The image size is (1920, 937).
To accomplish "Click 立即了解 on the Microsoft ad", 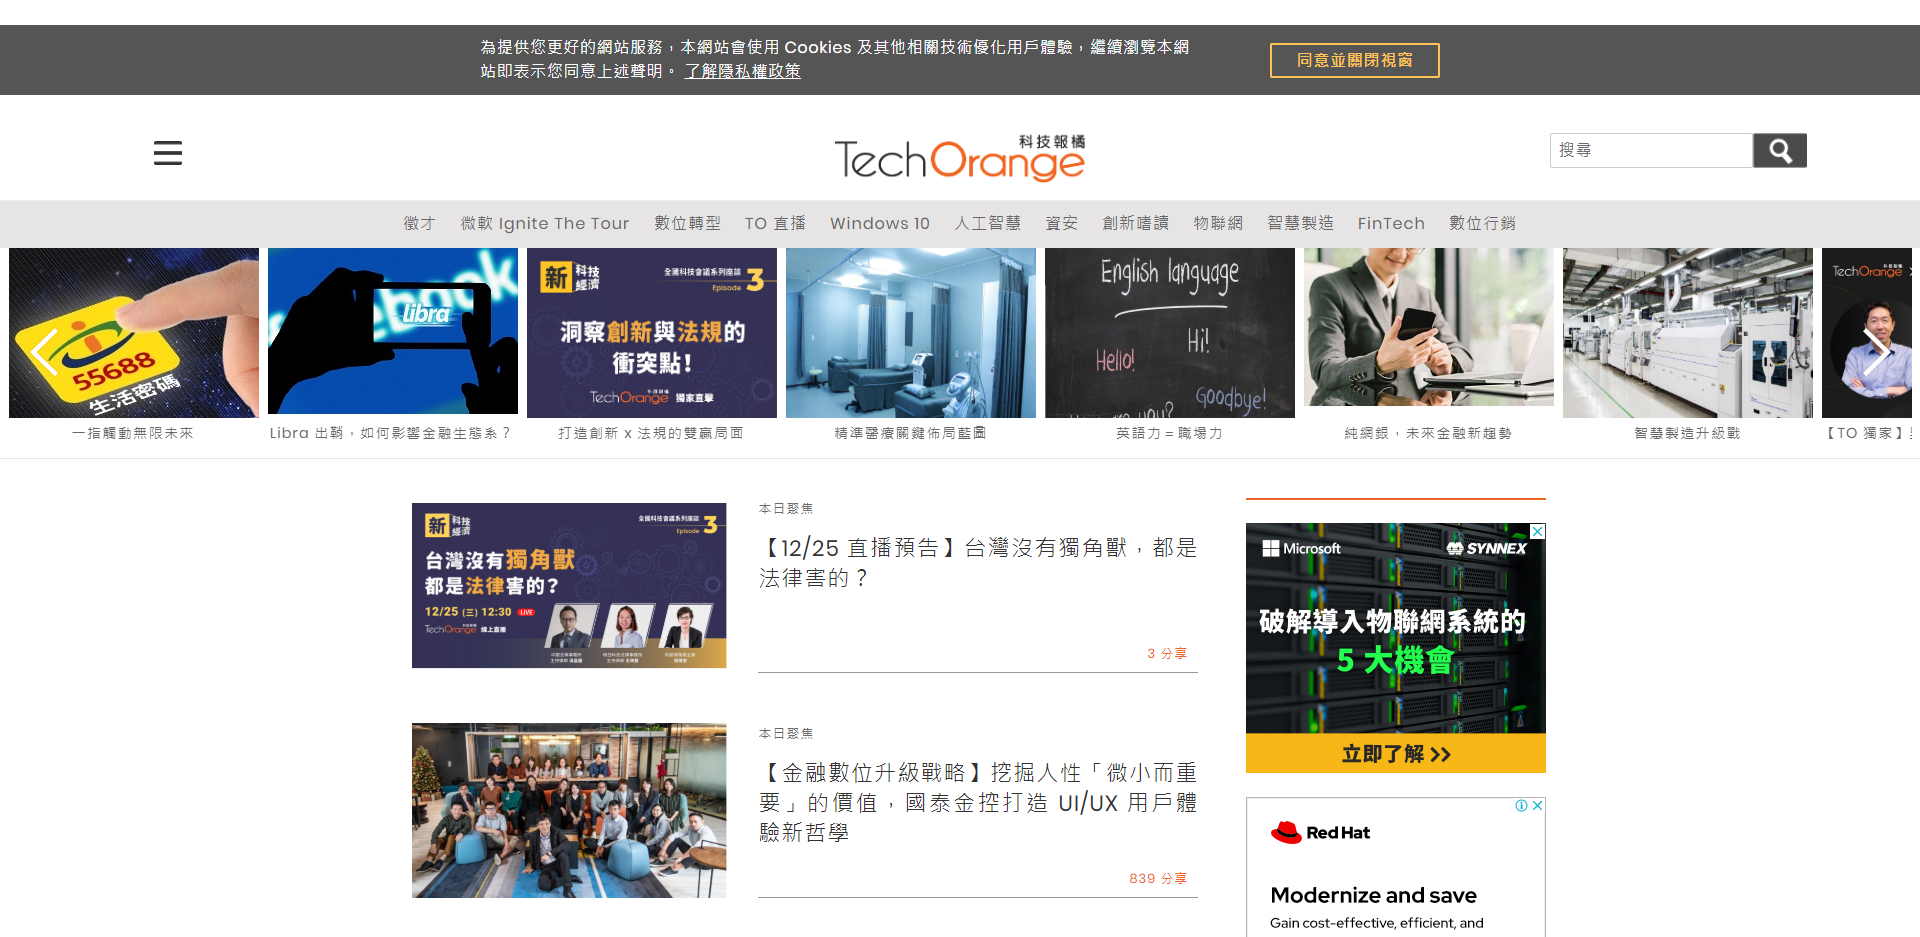I will tap(1395, 754).
